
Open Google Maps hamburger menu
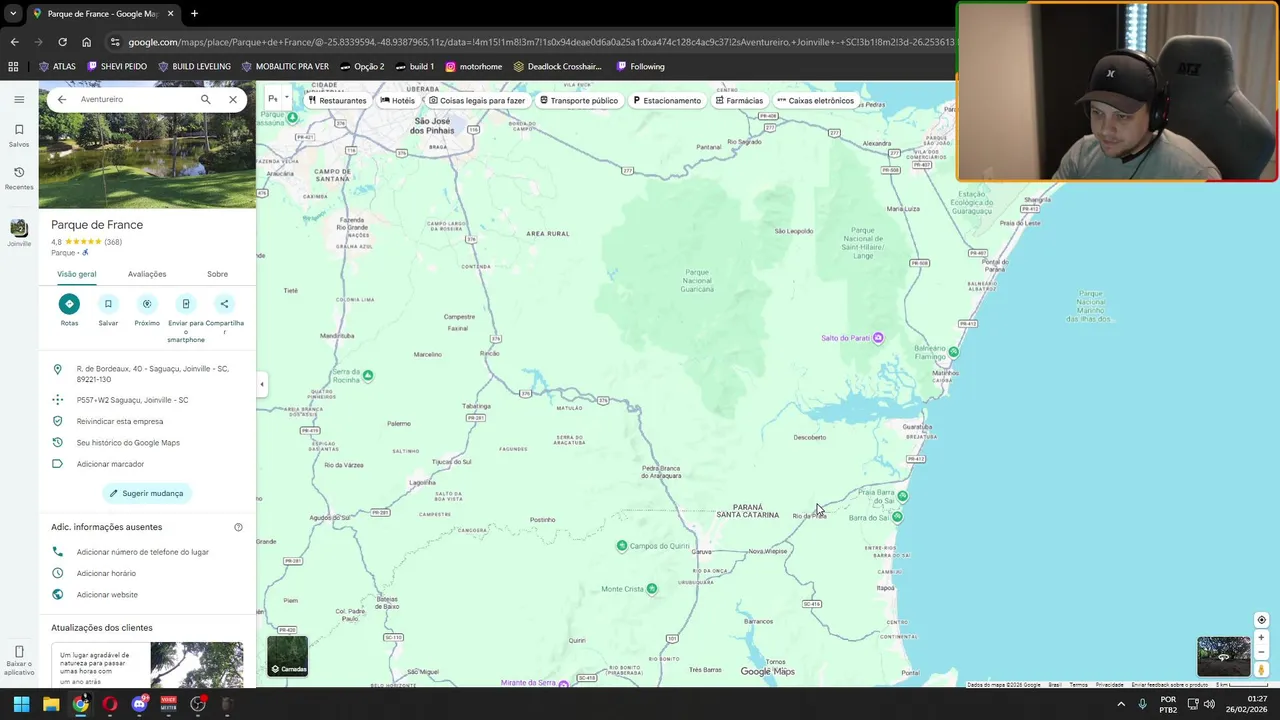(x=19, y=99)
